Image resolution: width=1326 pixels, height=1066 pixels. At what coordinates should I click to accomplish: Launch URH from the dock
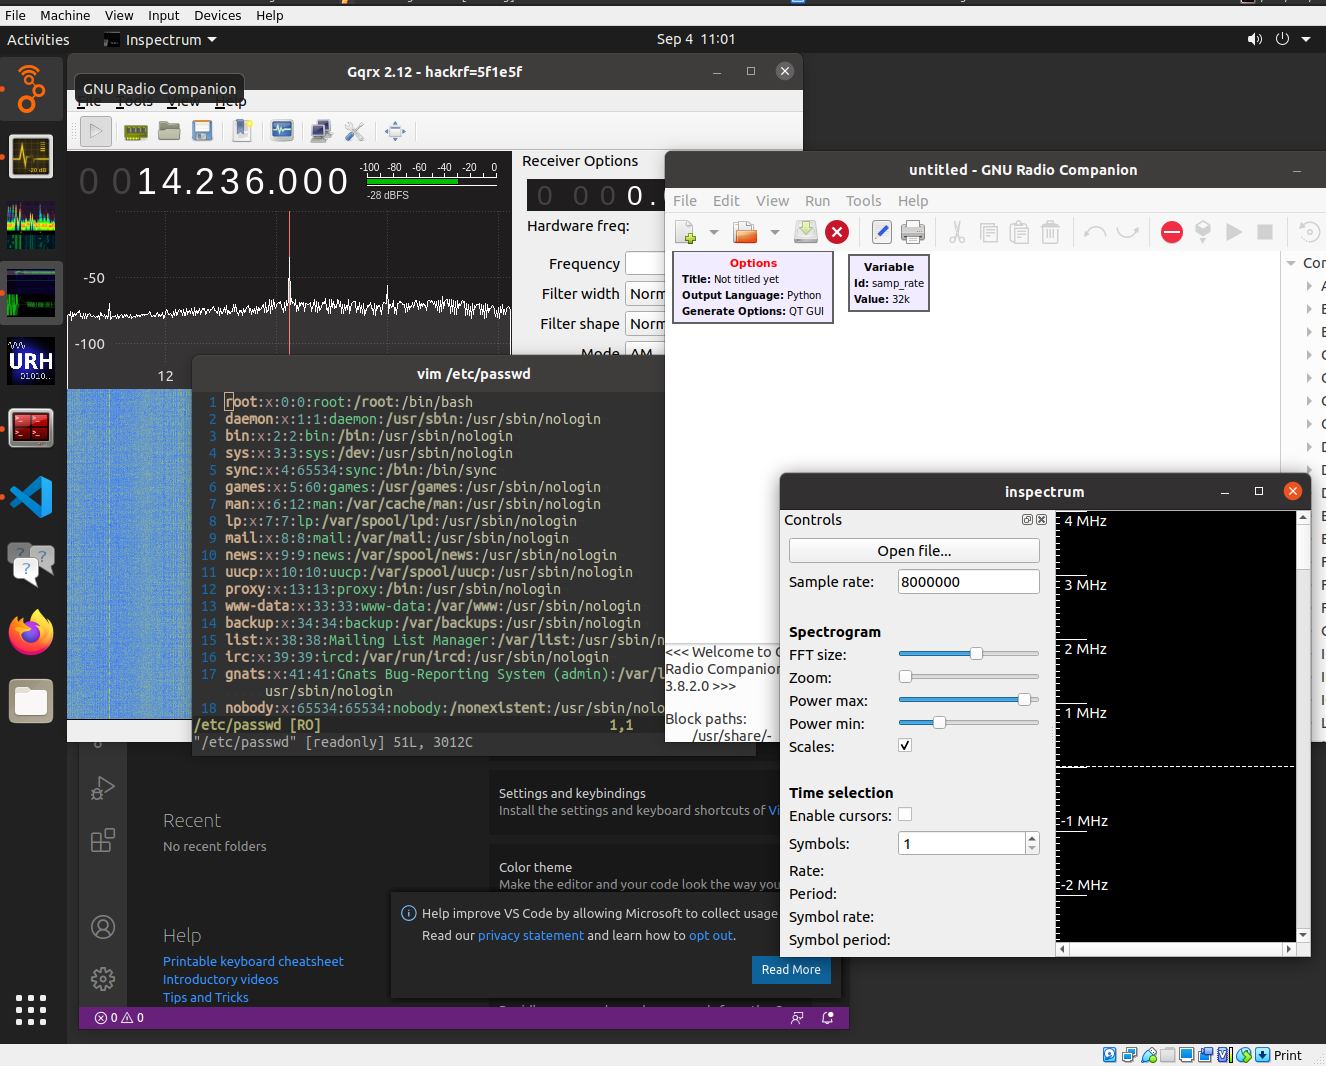pos(31,361)
